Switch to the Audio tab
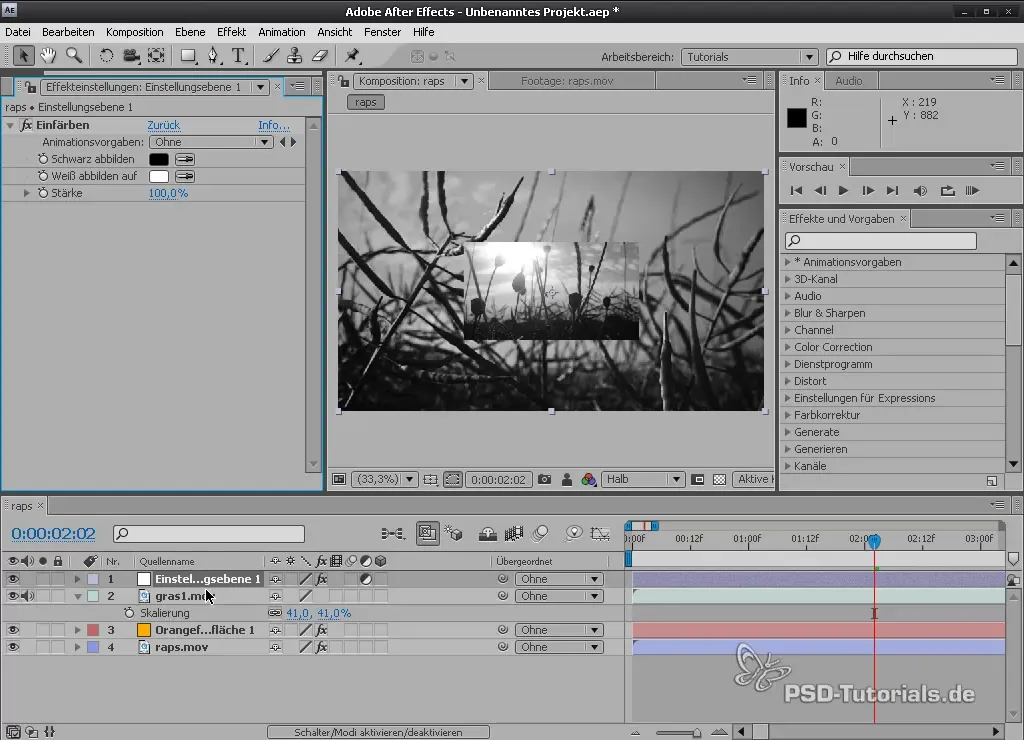 [848, 81]
